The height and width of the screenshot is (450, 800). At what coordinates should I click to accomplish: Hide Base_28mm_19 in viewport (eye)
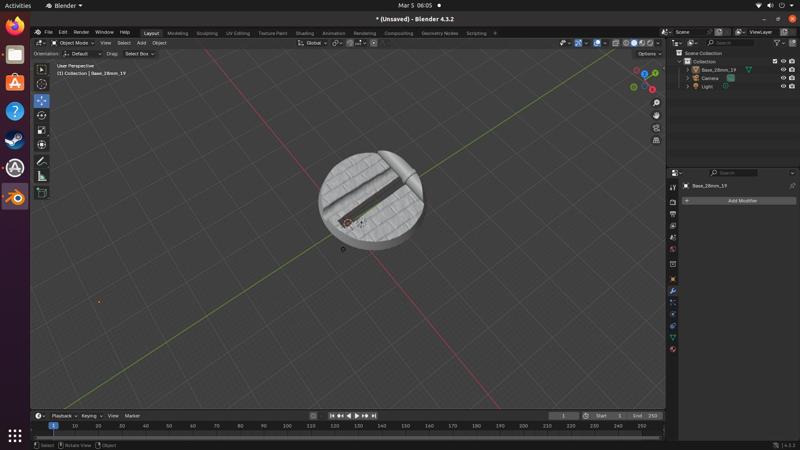pyautogui.click(x=783, y=70)
